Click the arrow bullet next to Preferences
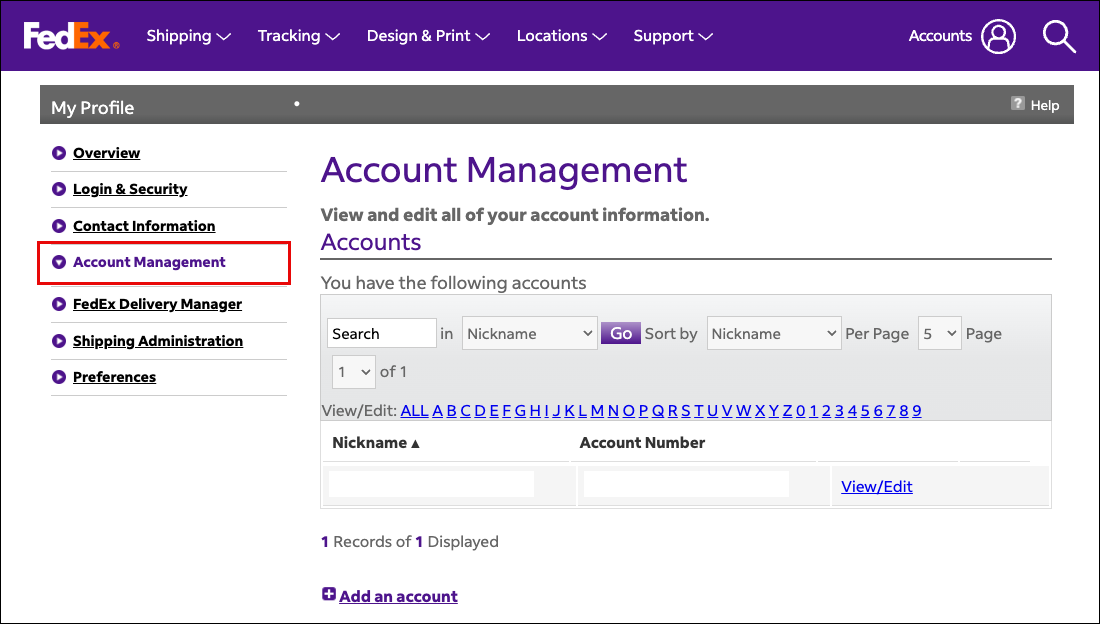This screenshot has height=624, width=1100. click(59, 377)
